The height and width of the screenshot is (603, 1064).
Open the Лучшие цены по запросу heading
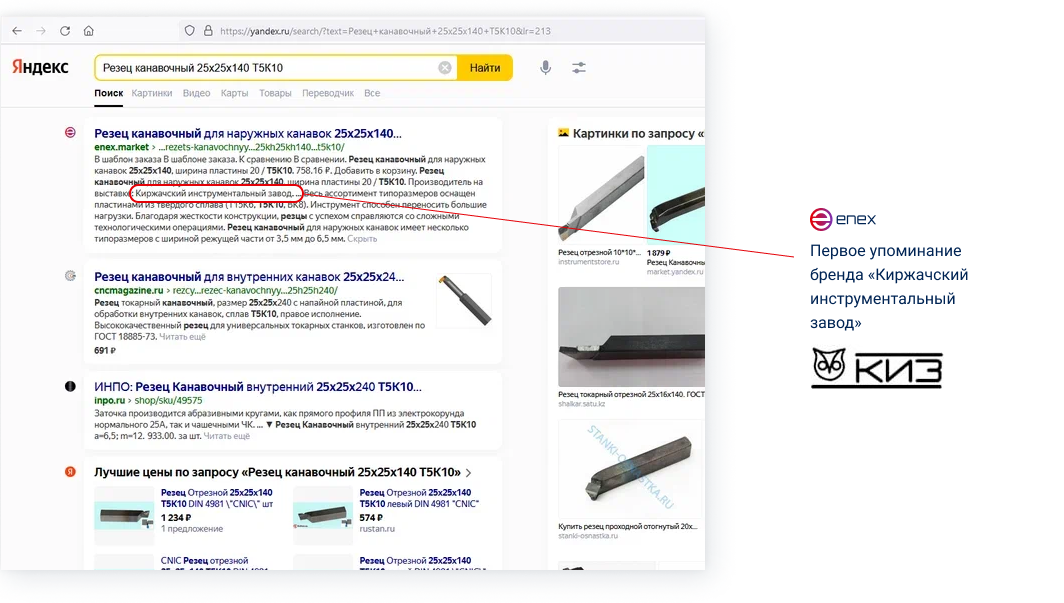point(278,472)
